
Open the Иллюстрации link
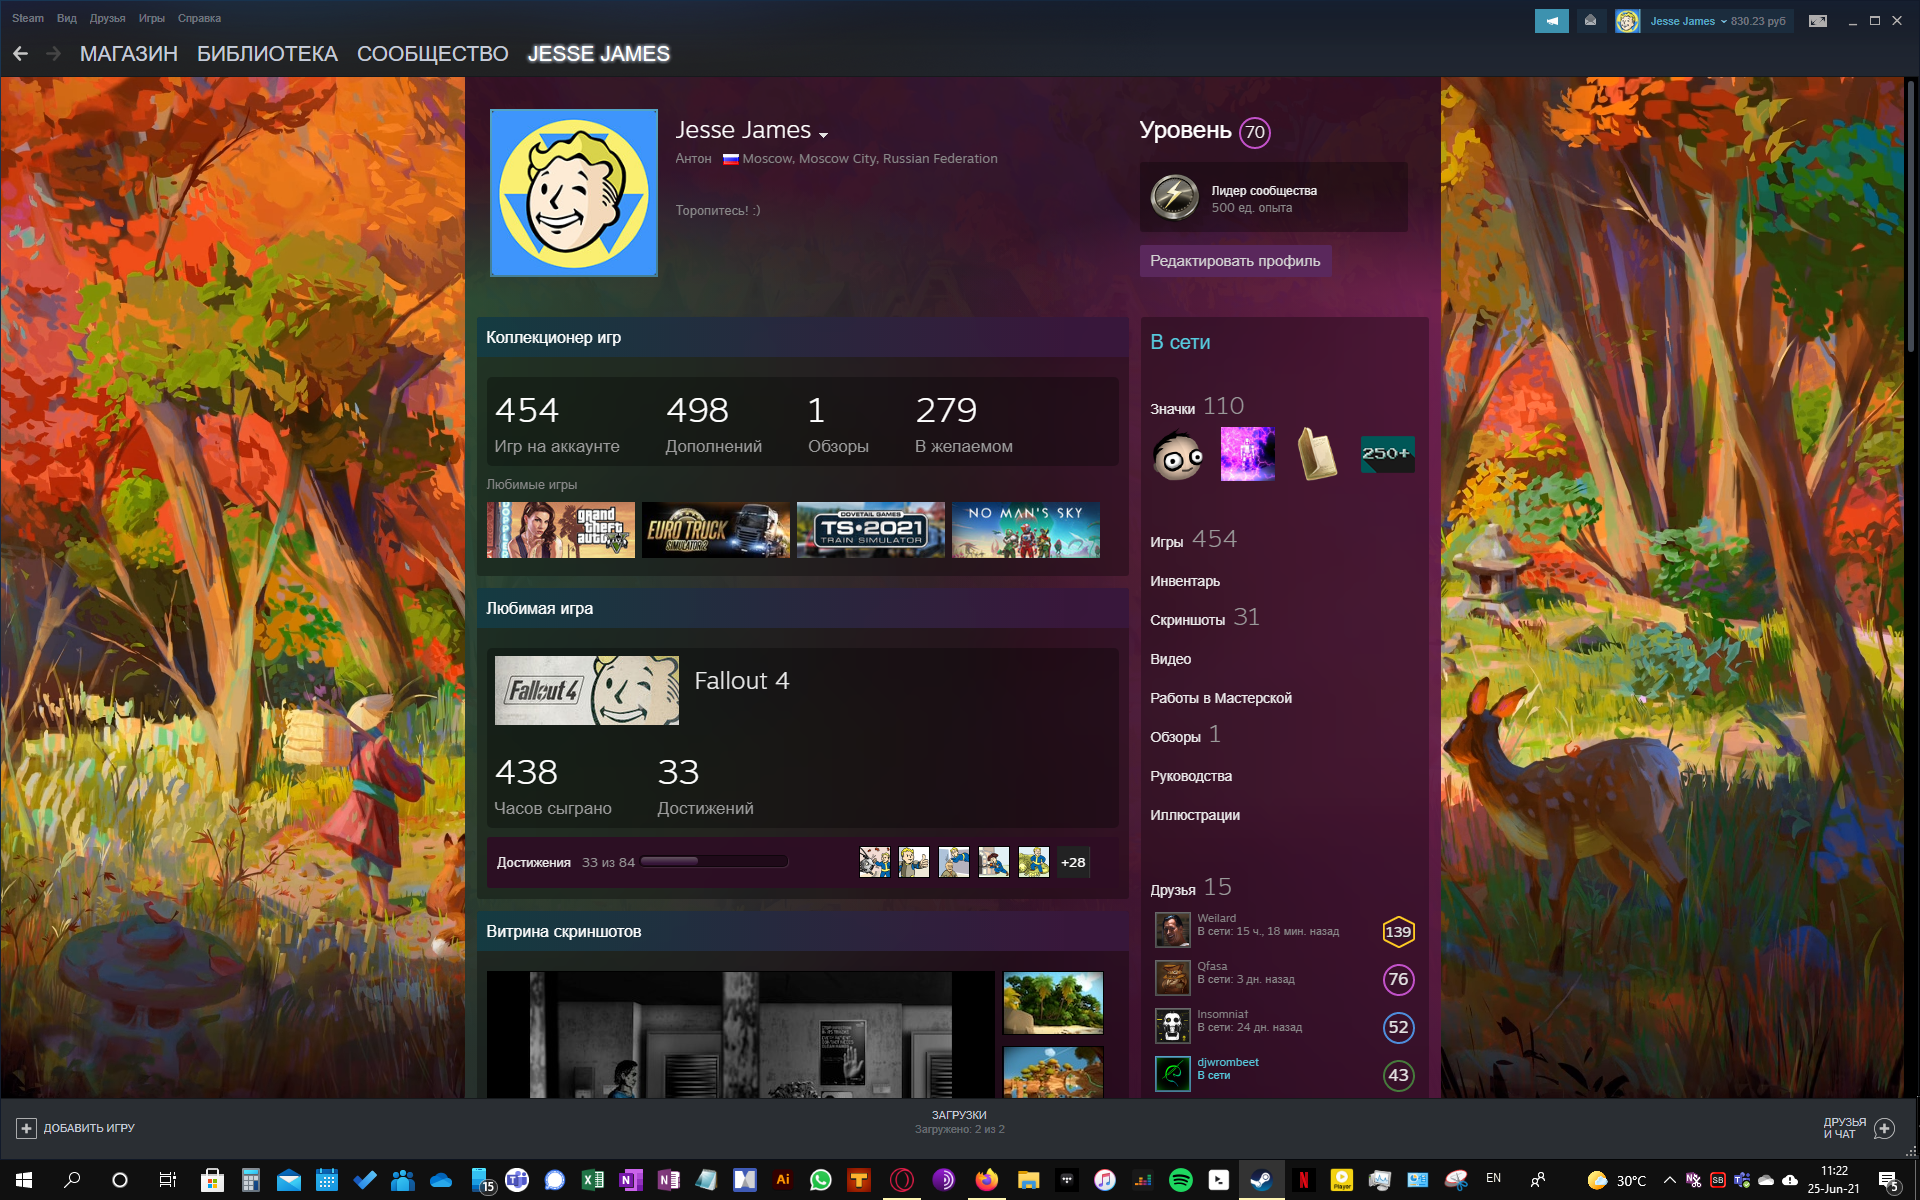[x=1195, y=815]
